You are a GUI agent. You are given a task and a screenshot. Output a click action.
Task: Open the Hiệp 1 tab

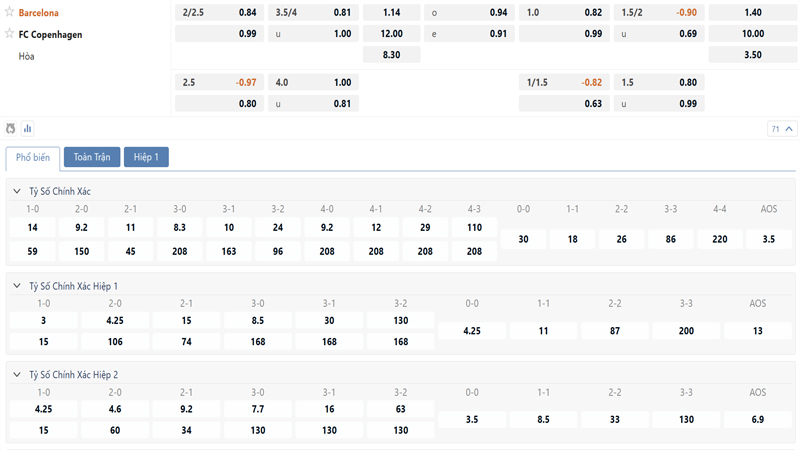[146, 157]
